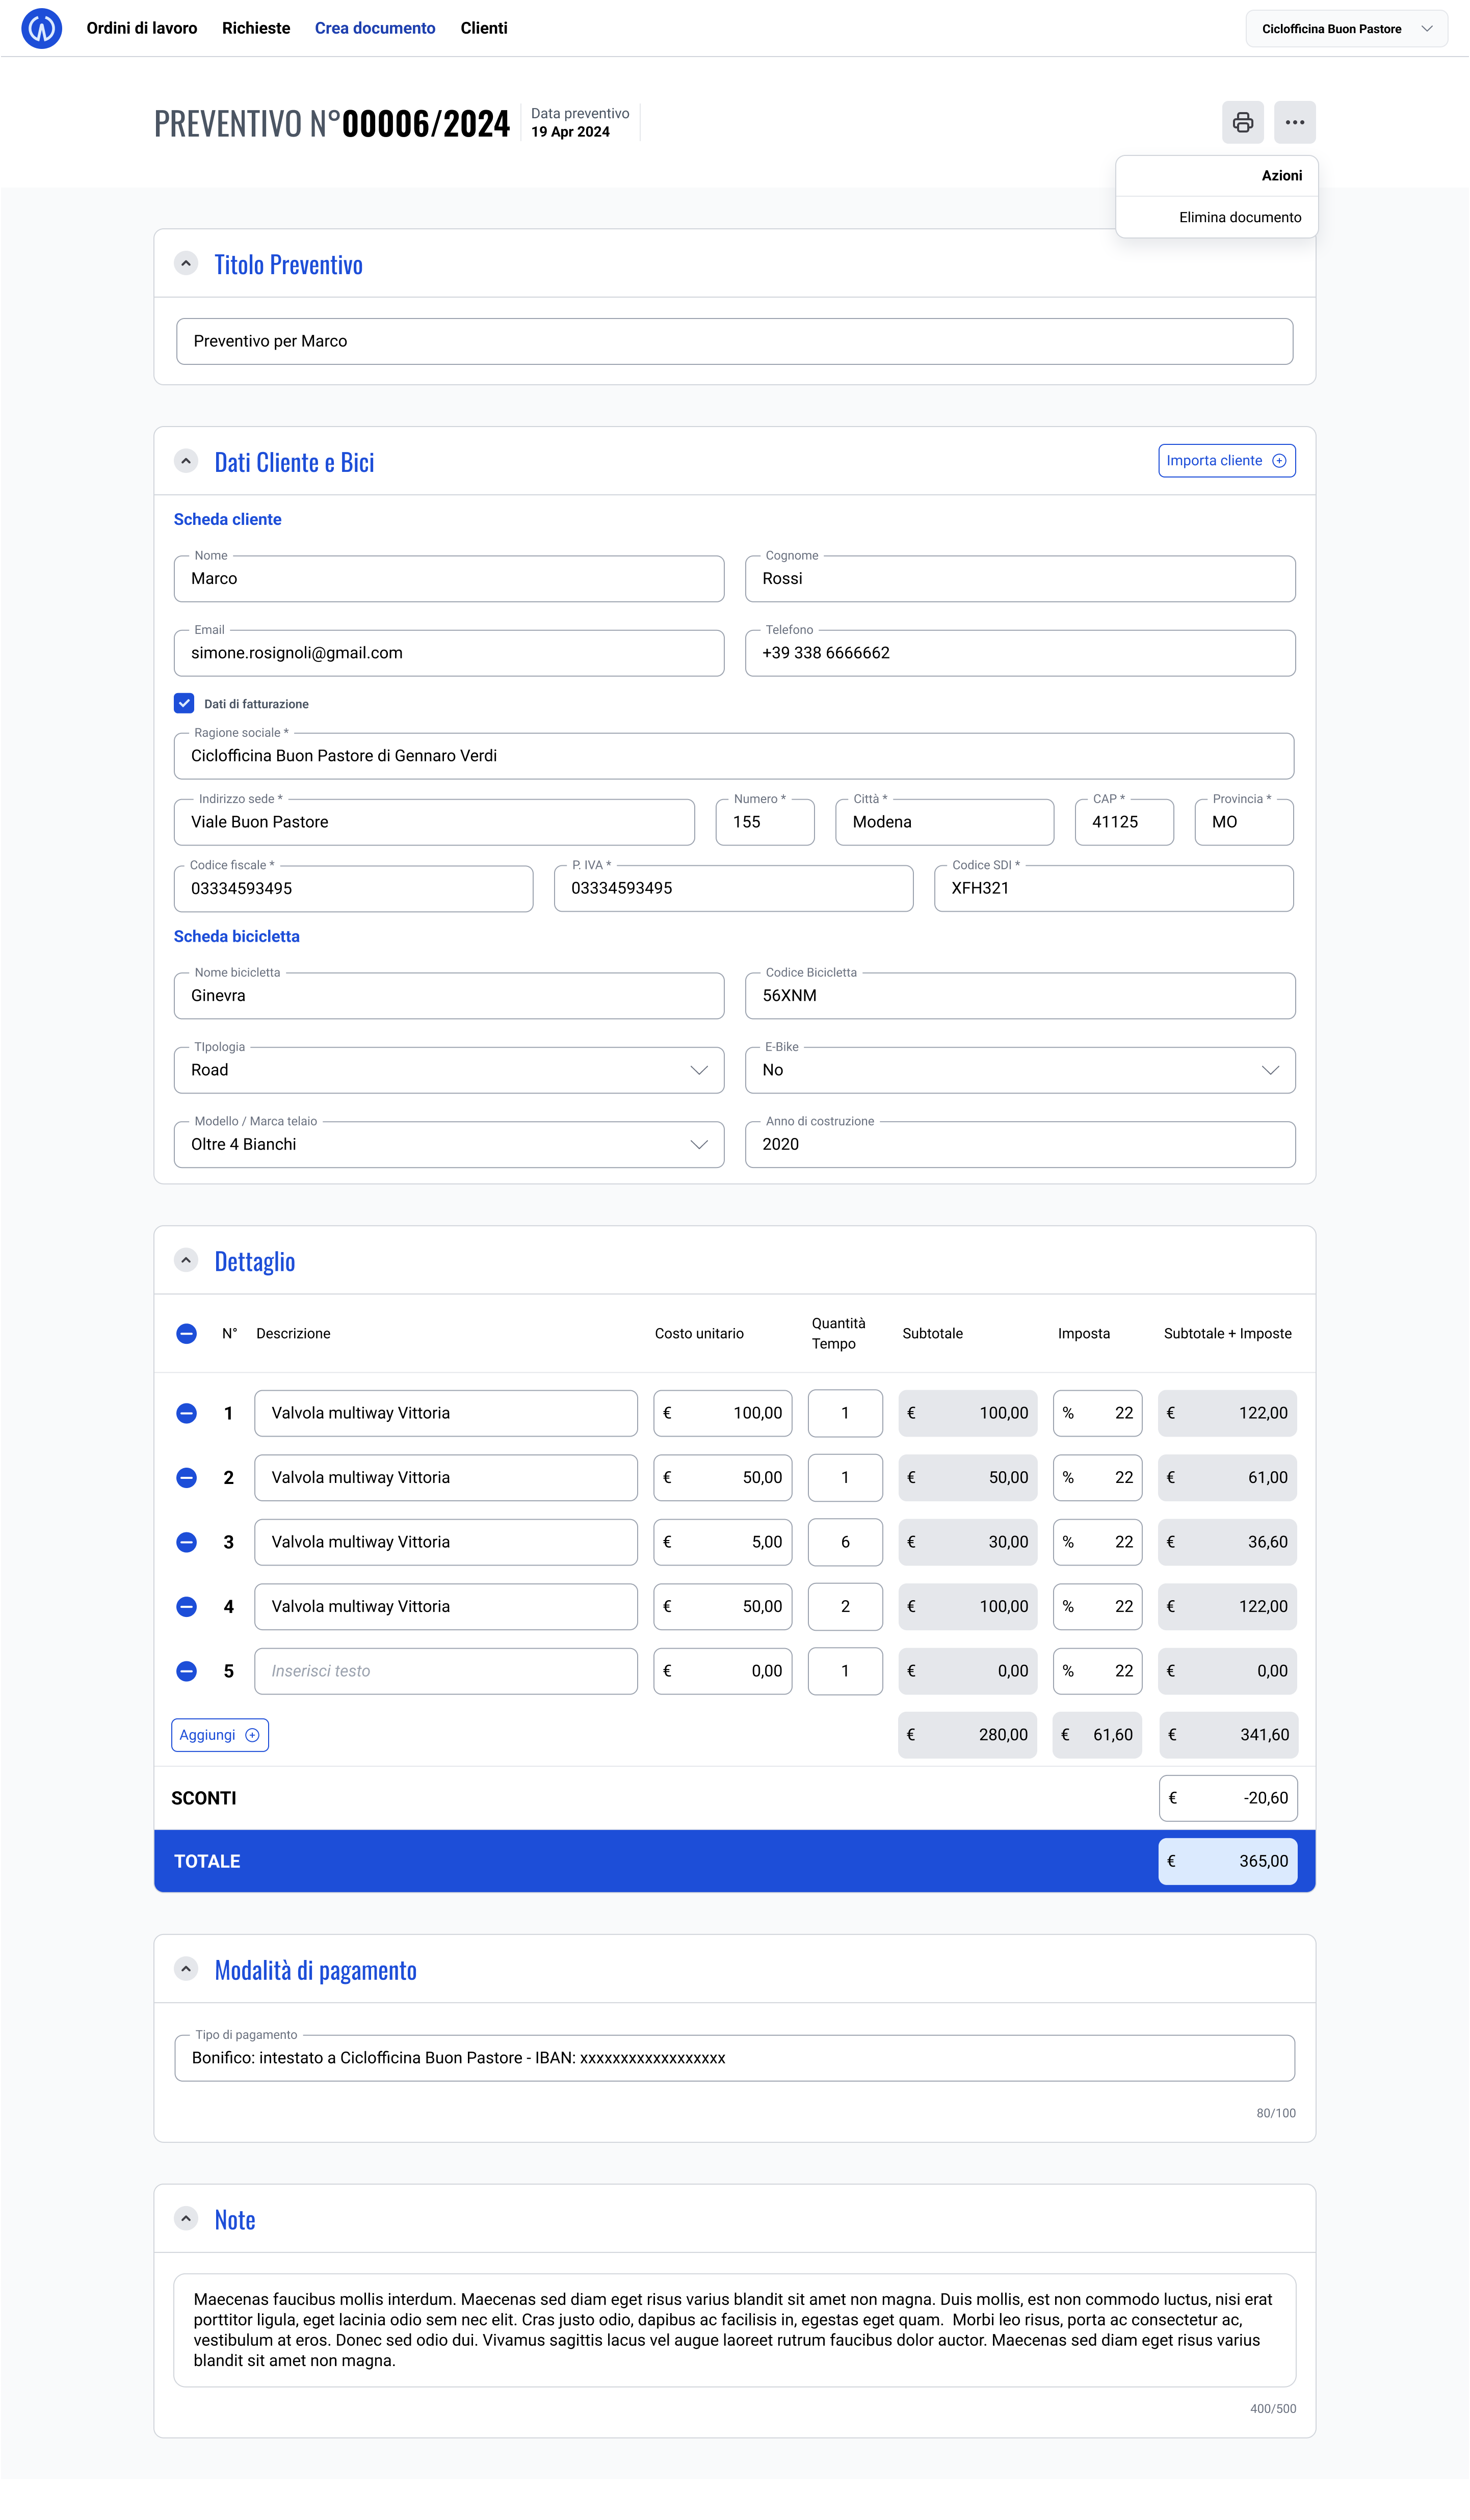Open Ciclofficina Buon Pastore account dropdown
Viewport: 1470px width, 2520px height.
[x=1345, y=29]
